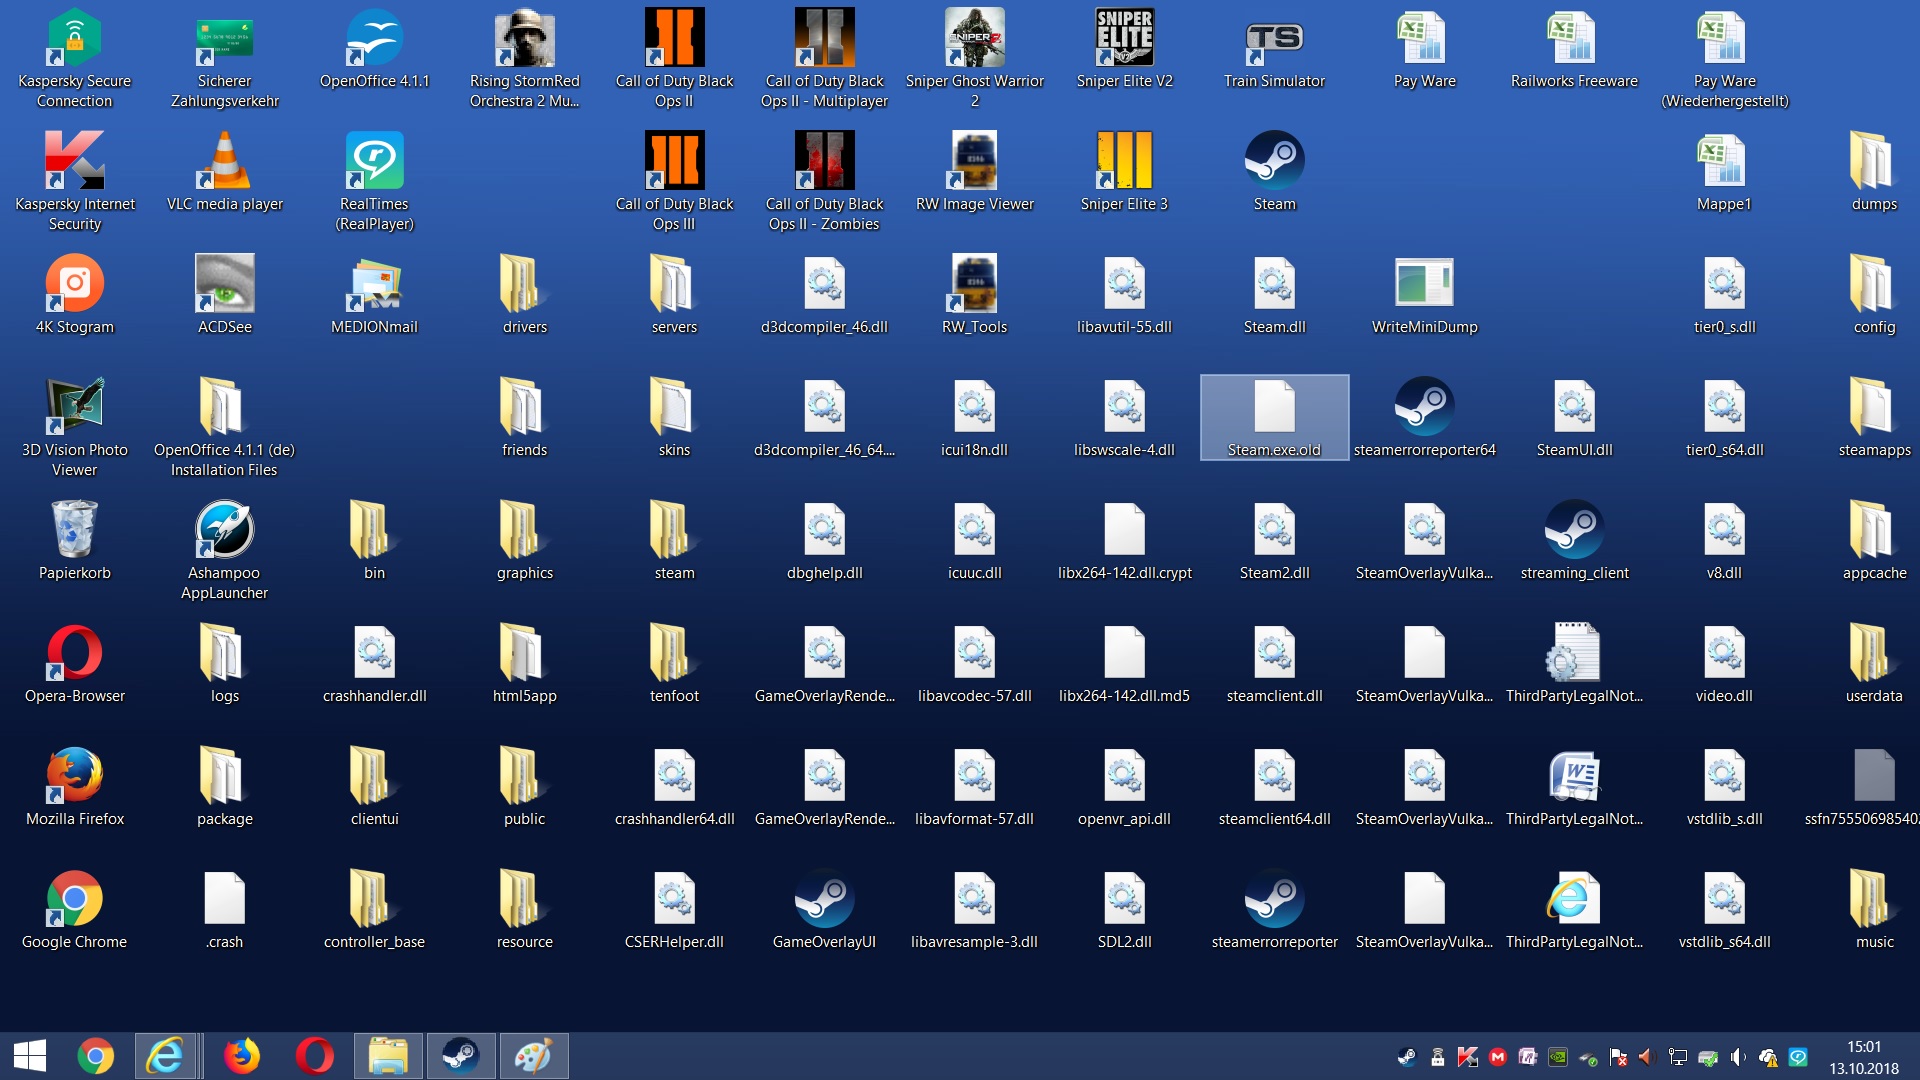Image resolution: width=1920 pixels, height=1080 pixels.
Task: Open the Windows Start button
Action: pos(30,1056)
